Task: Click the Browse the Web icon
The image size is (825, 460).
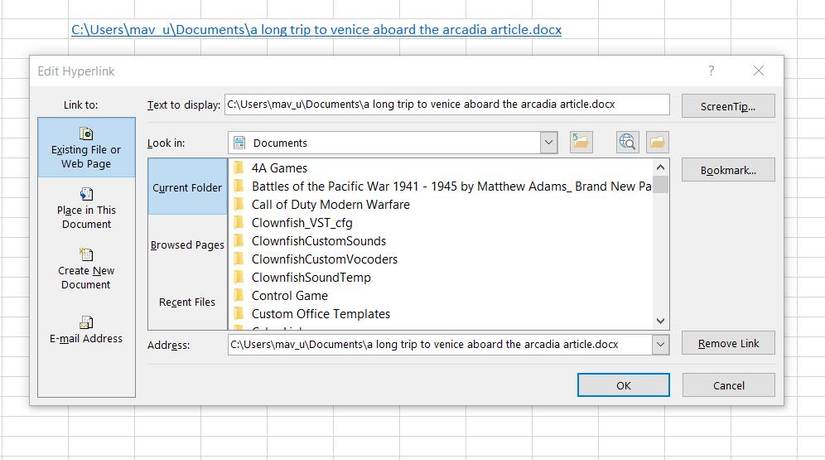Action: (x=628, y=142)
